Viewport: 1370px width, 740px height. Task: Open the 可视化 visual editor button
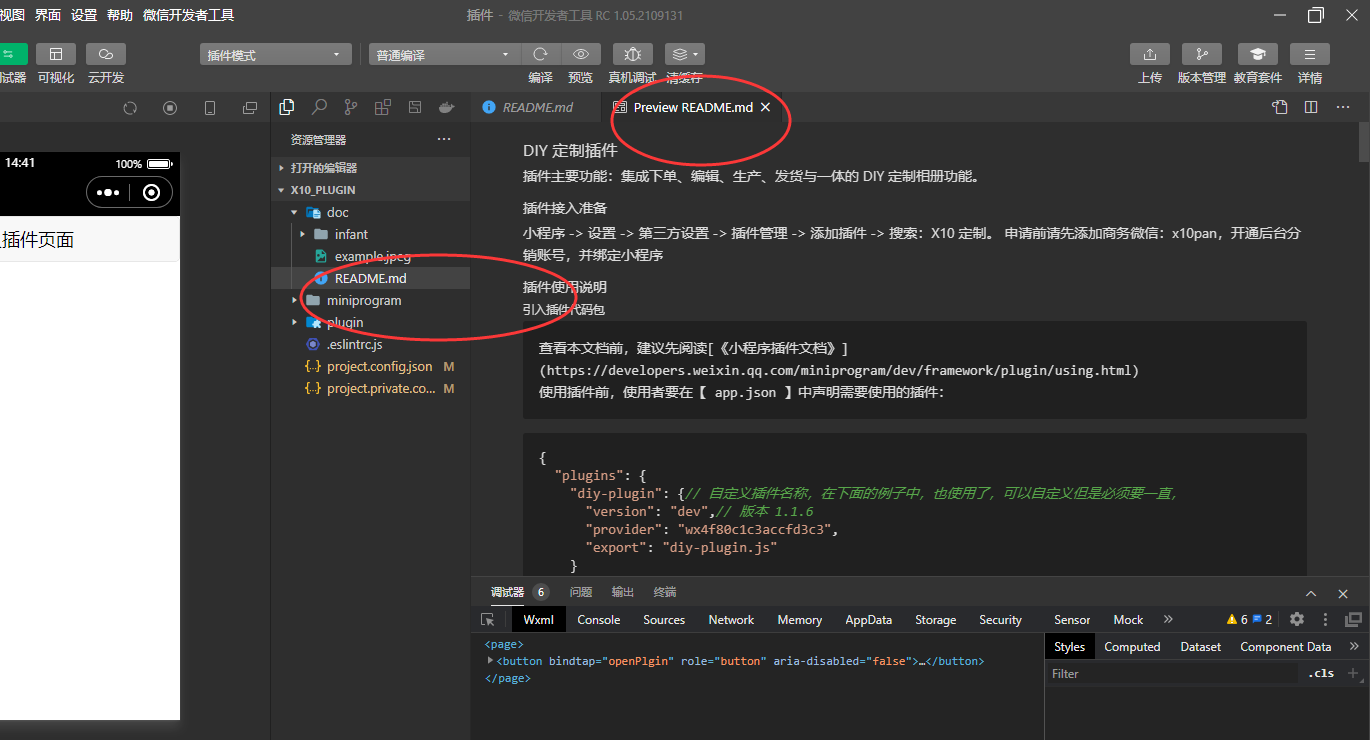click(x=56, y=54)
